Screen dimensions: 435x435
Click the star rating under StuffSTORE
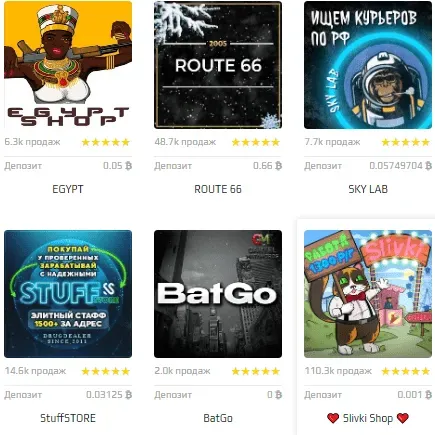[106, 371]
